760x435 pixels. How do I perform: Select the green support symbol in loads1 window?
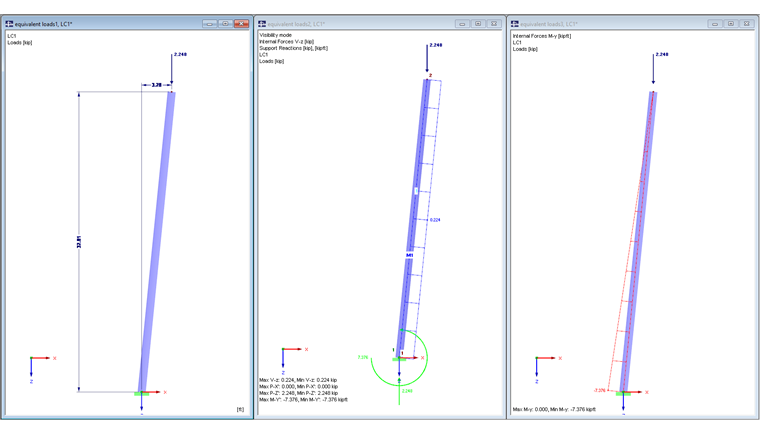tap(142, 394)
